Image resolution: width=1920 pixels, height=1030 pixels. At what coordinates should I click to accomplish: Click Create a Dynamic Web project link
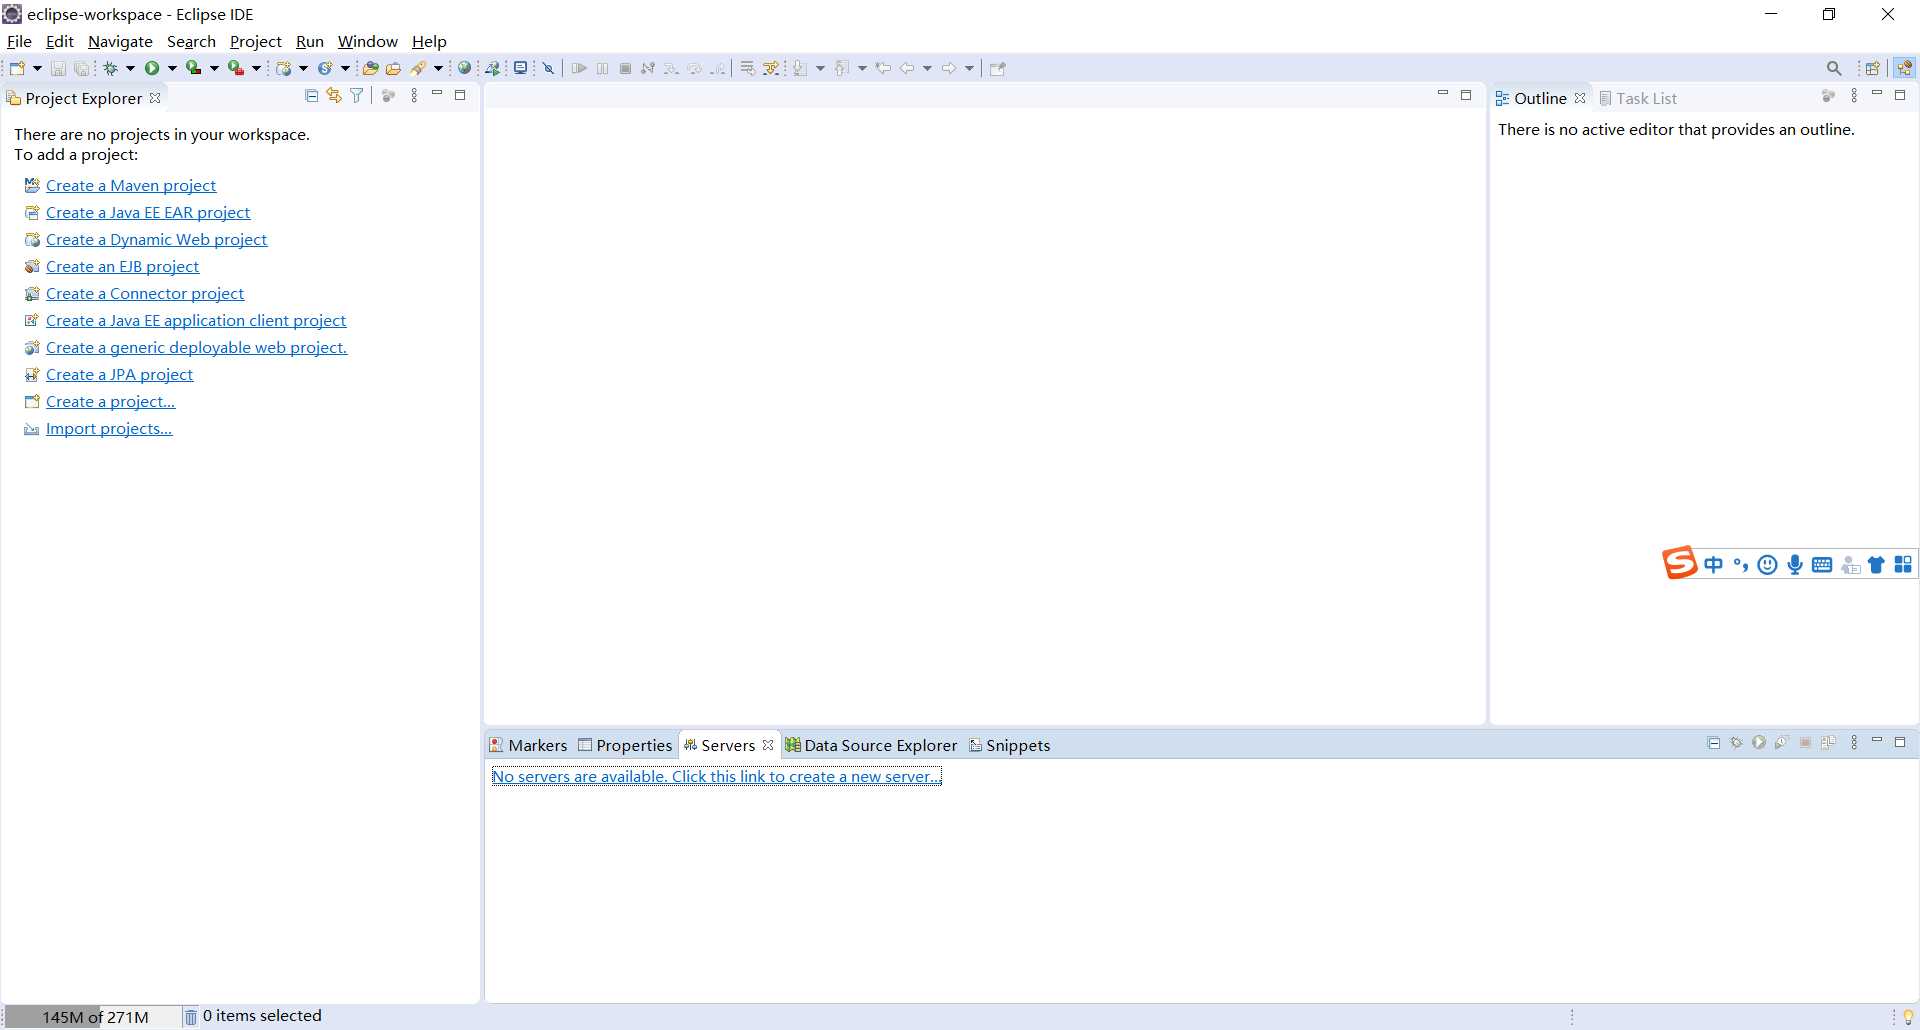[x=156, y=239]
